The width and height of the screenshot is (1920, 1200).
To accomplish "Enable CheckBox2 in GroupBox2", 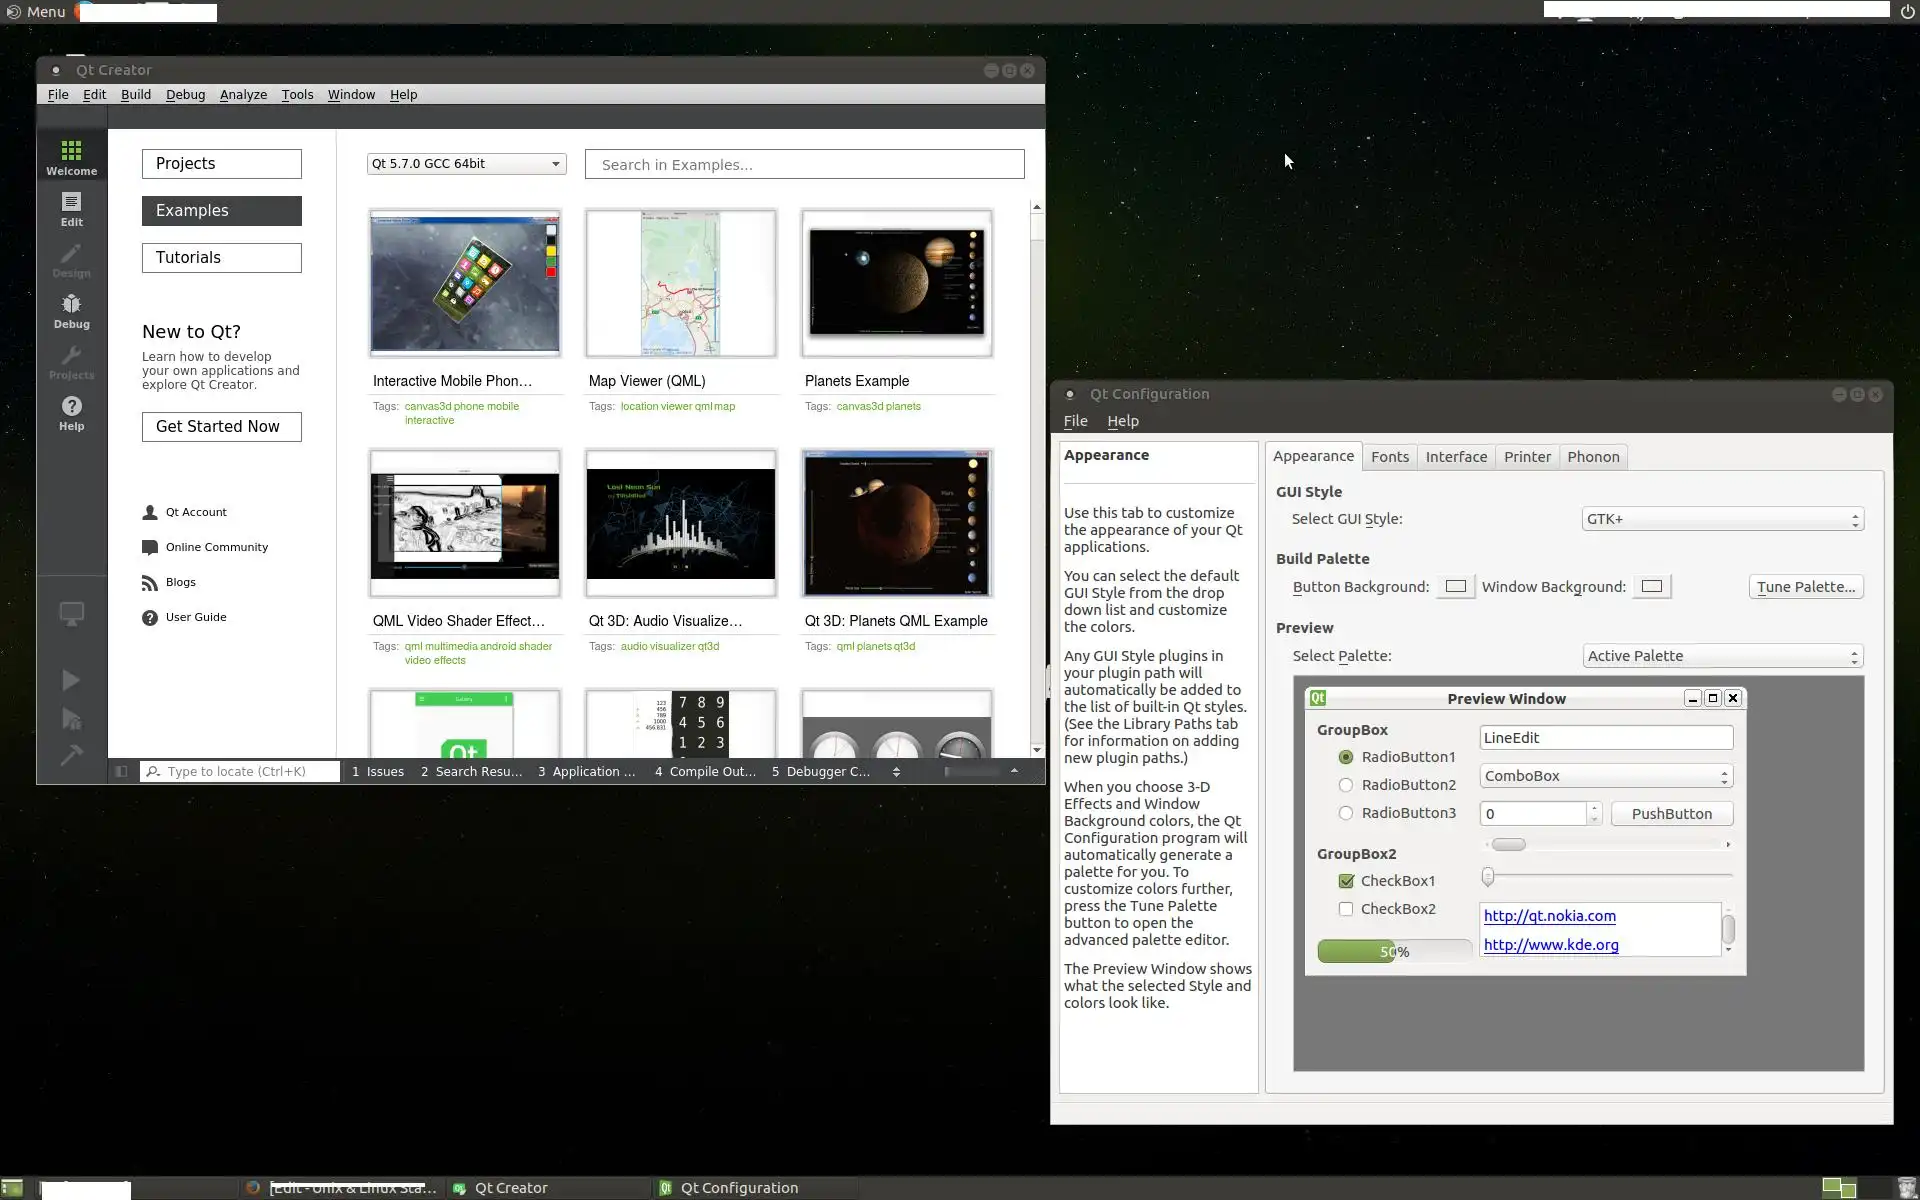I will pos(1346,909).
